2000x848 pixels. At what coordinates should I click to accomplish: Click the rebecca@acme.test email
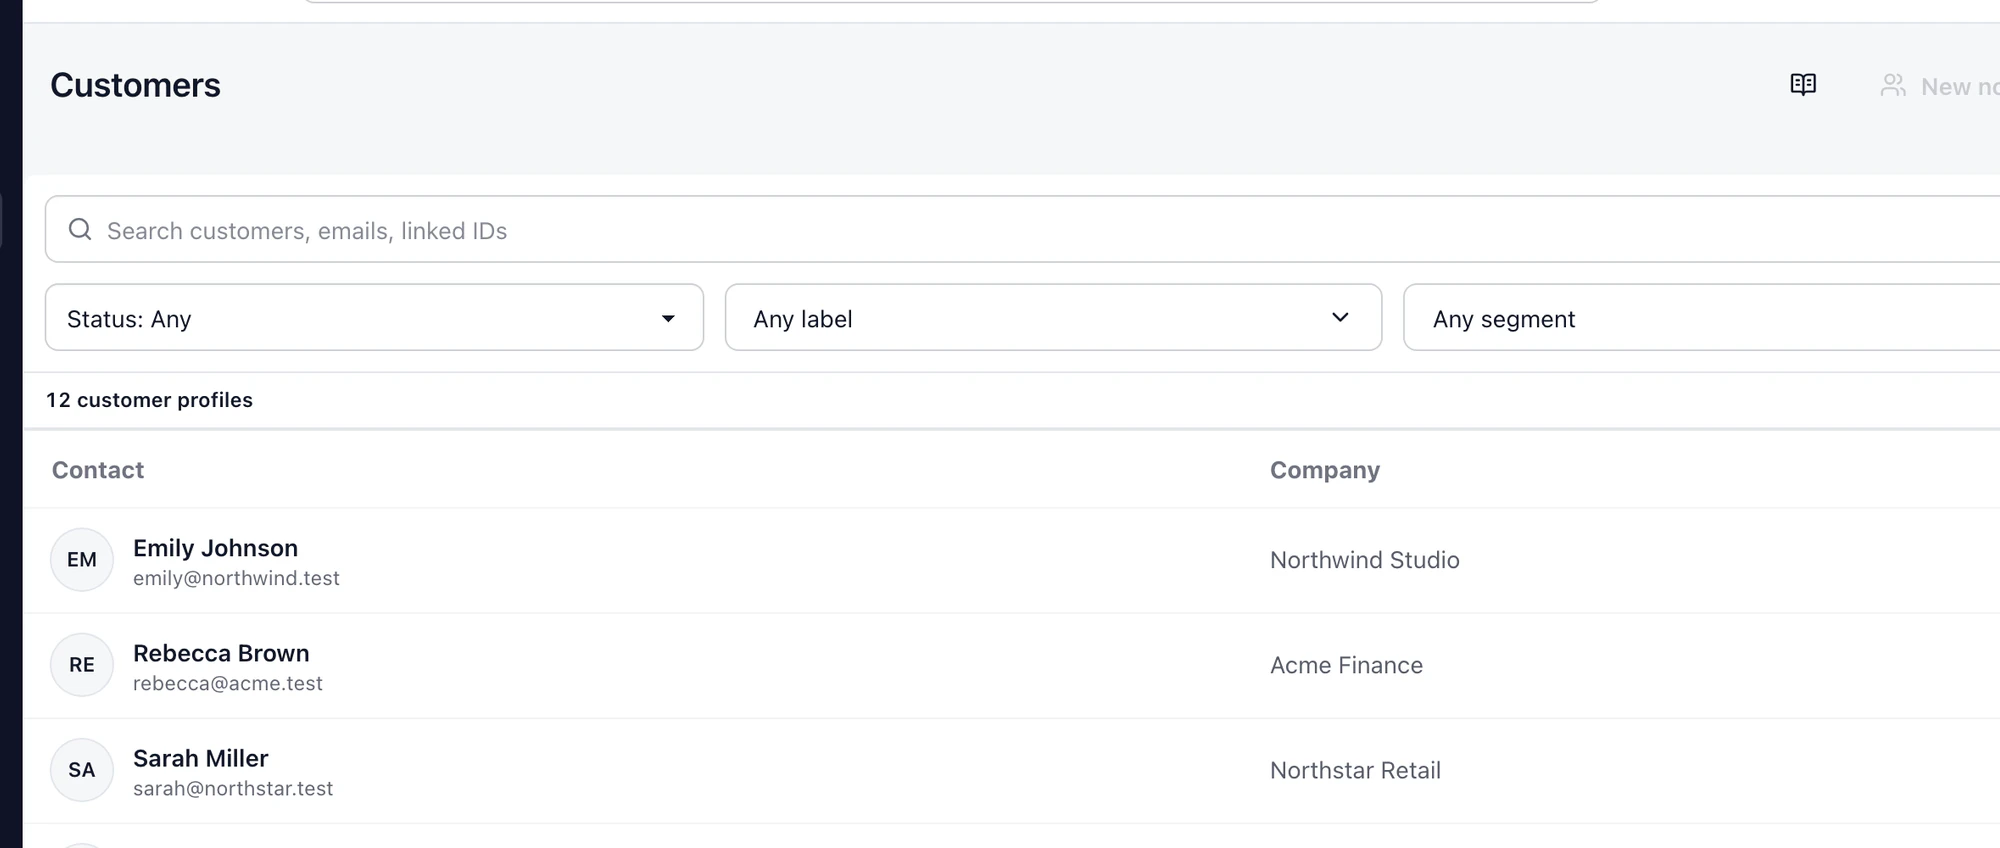pos(228,683)
